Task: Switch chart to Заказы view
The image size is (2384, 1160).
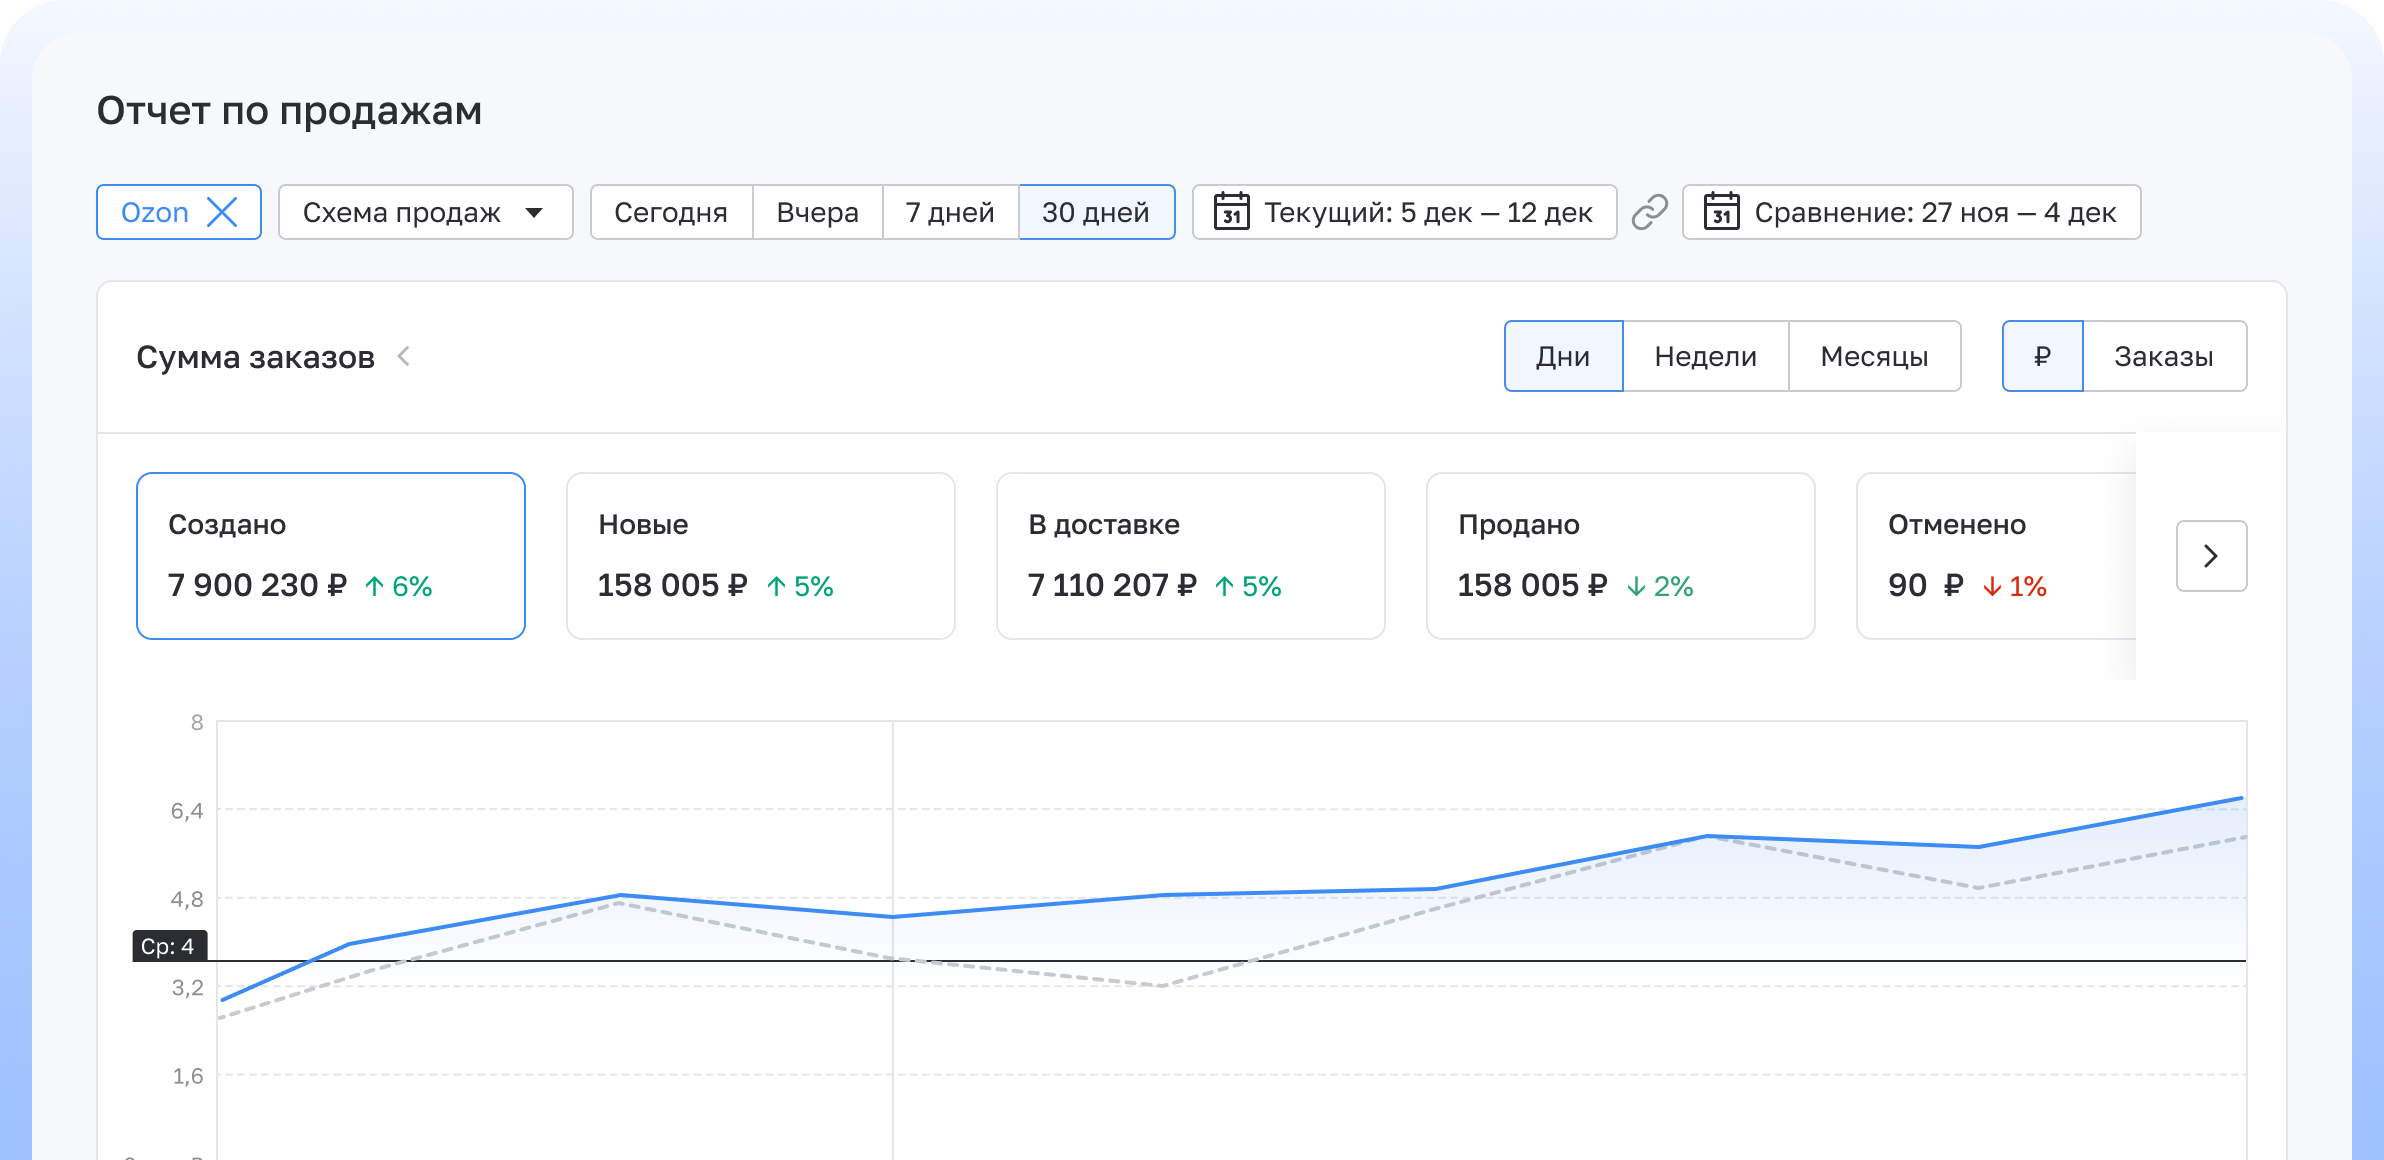Action: 2163,356
